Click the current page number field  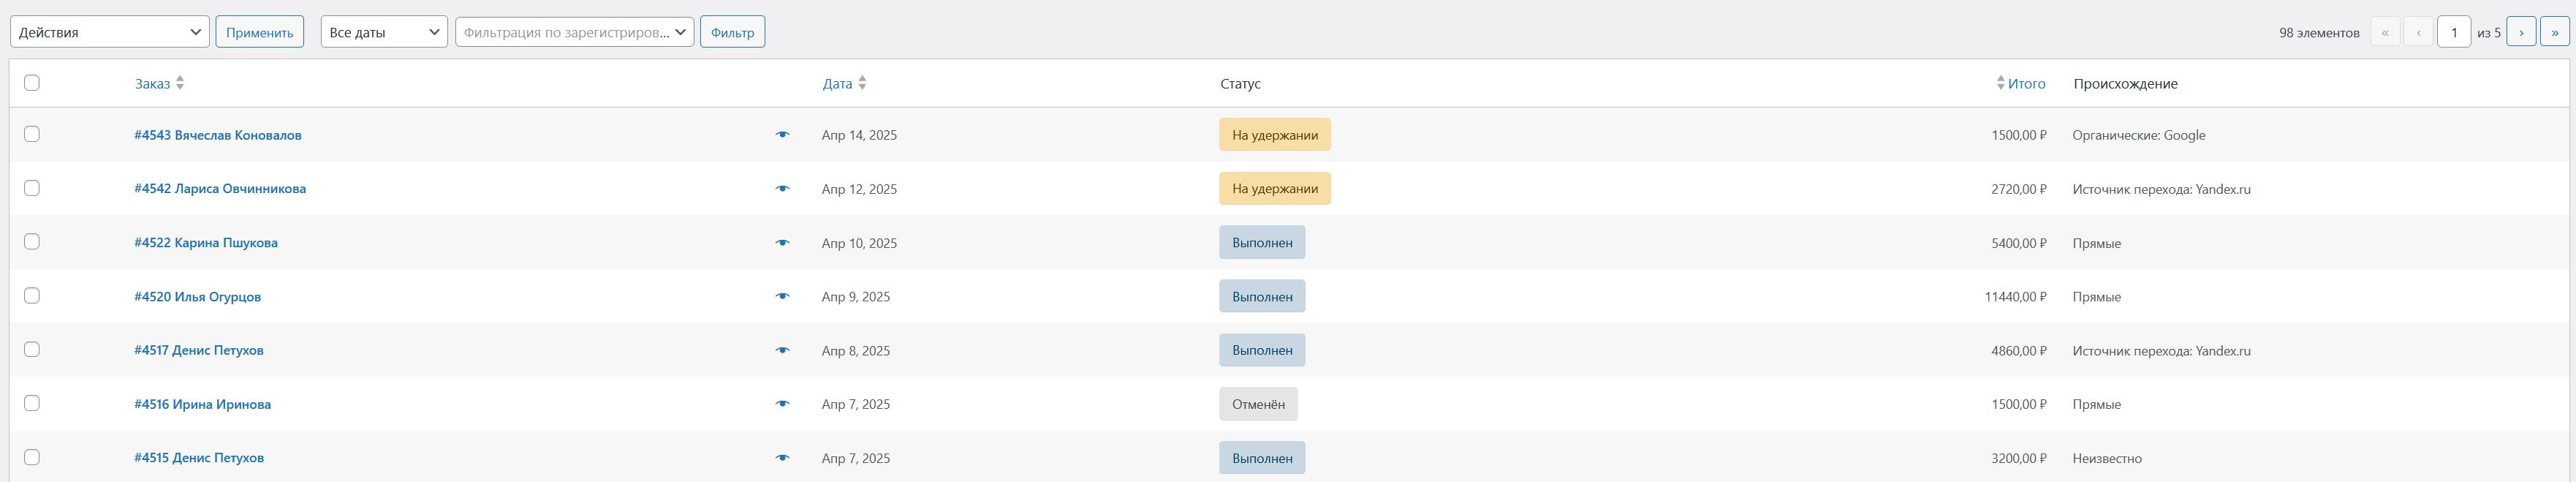click(x=2453, y=32)
